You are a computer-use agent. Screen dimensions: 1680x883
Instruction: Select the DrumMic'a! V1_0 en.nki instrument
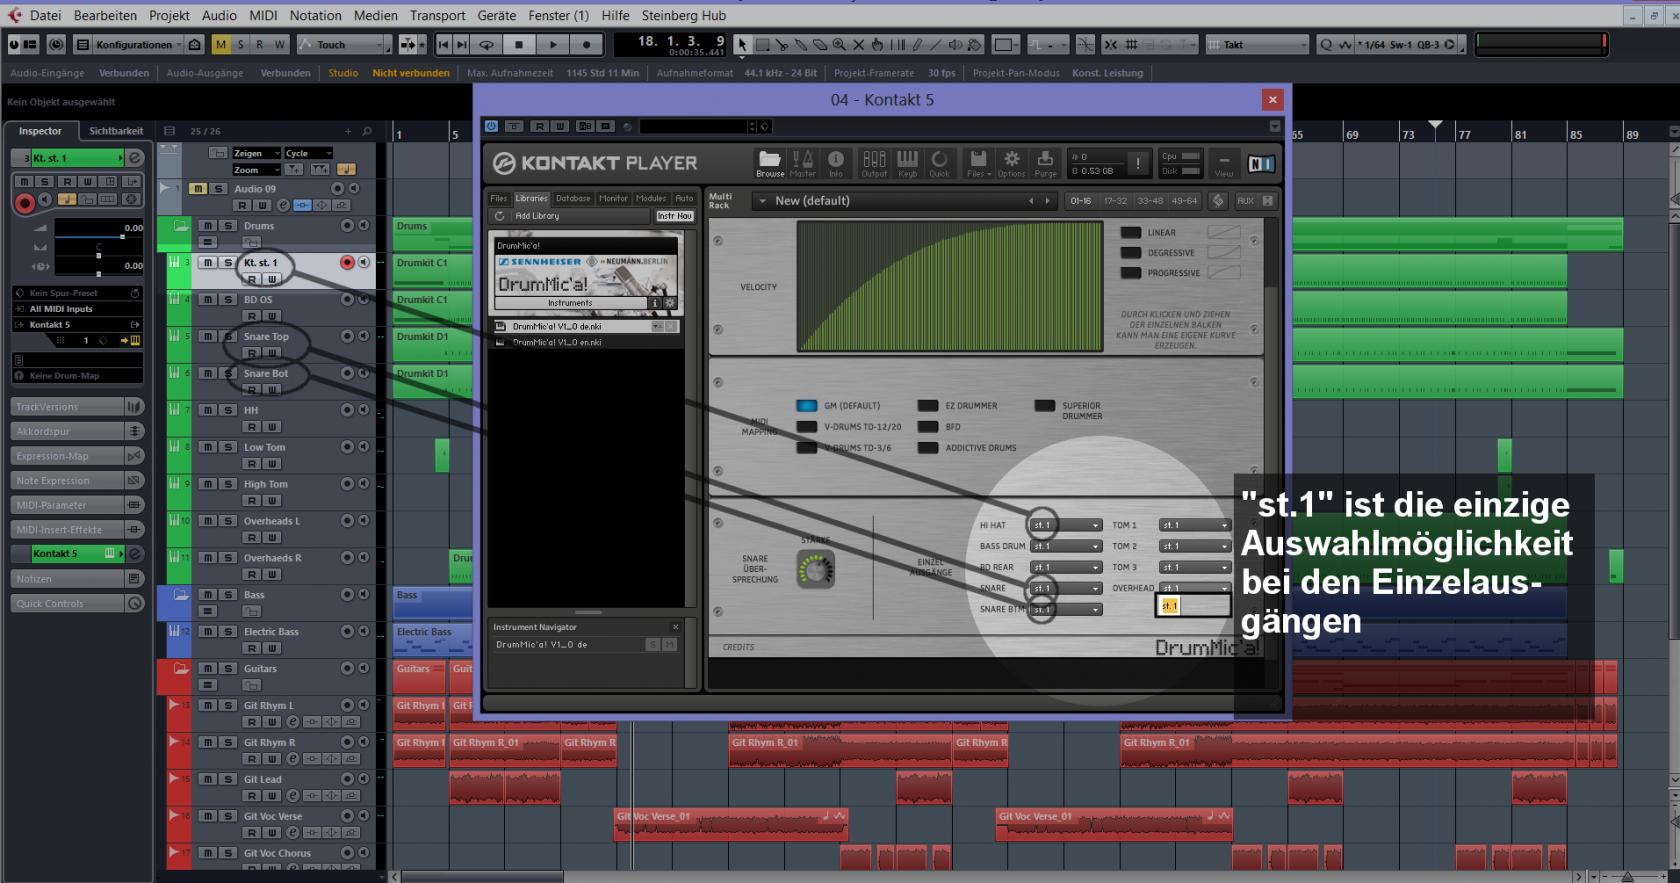(556, 342)
